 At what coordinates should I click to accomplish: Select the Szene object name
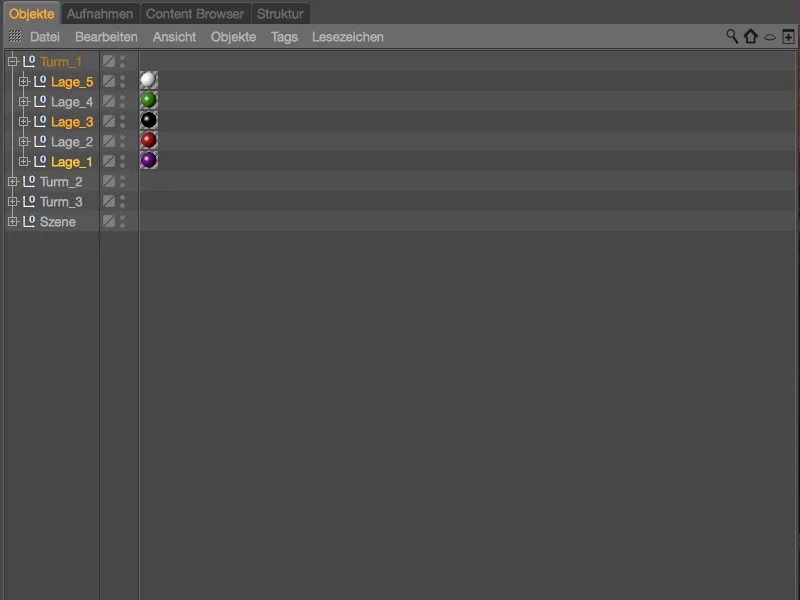(58, 222)
